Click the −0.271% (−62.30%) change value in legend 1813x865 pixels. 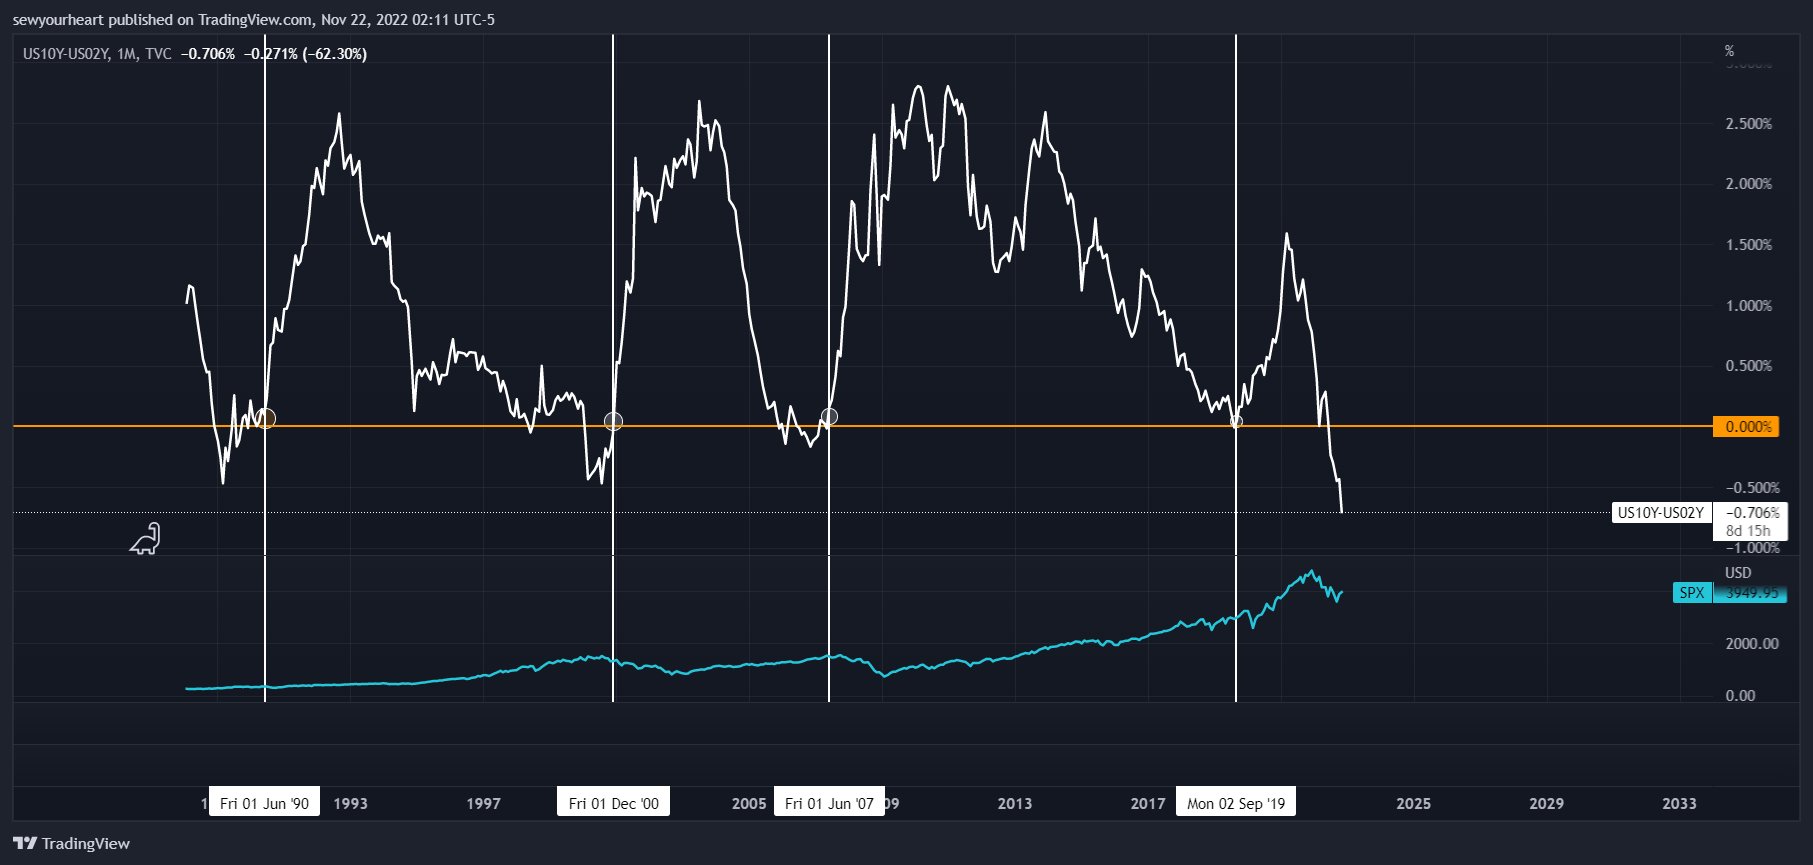(x=305, y=54)
